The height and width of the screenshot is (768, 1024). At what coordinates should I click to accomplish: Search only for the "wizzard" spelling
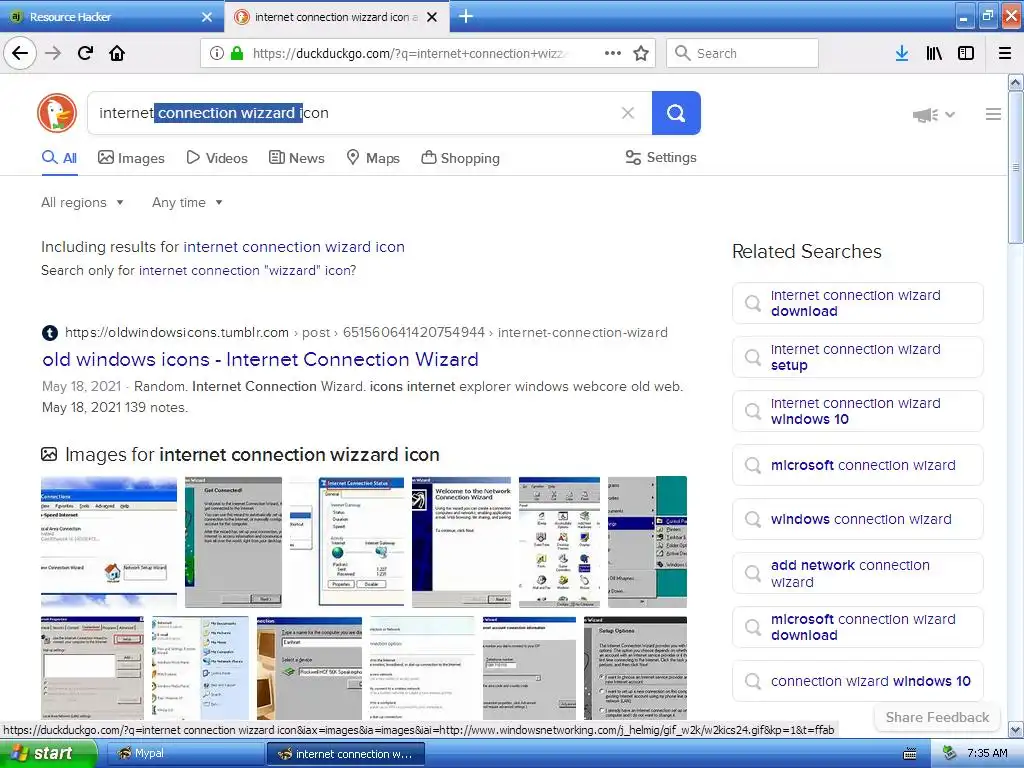click(x=248, y=270)
